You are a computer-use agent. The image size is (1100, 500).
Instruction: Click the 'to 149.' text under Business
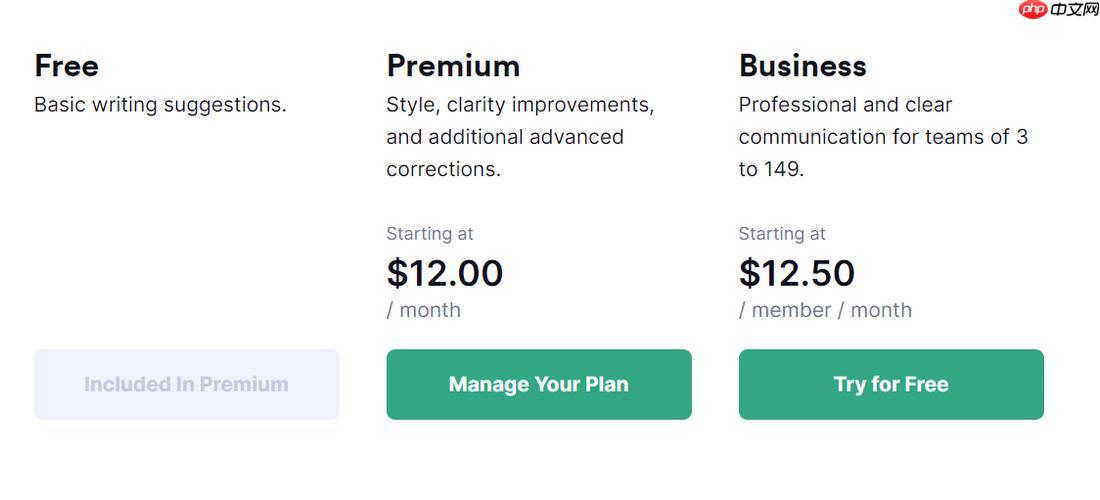771,169
